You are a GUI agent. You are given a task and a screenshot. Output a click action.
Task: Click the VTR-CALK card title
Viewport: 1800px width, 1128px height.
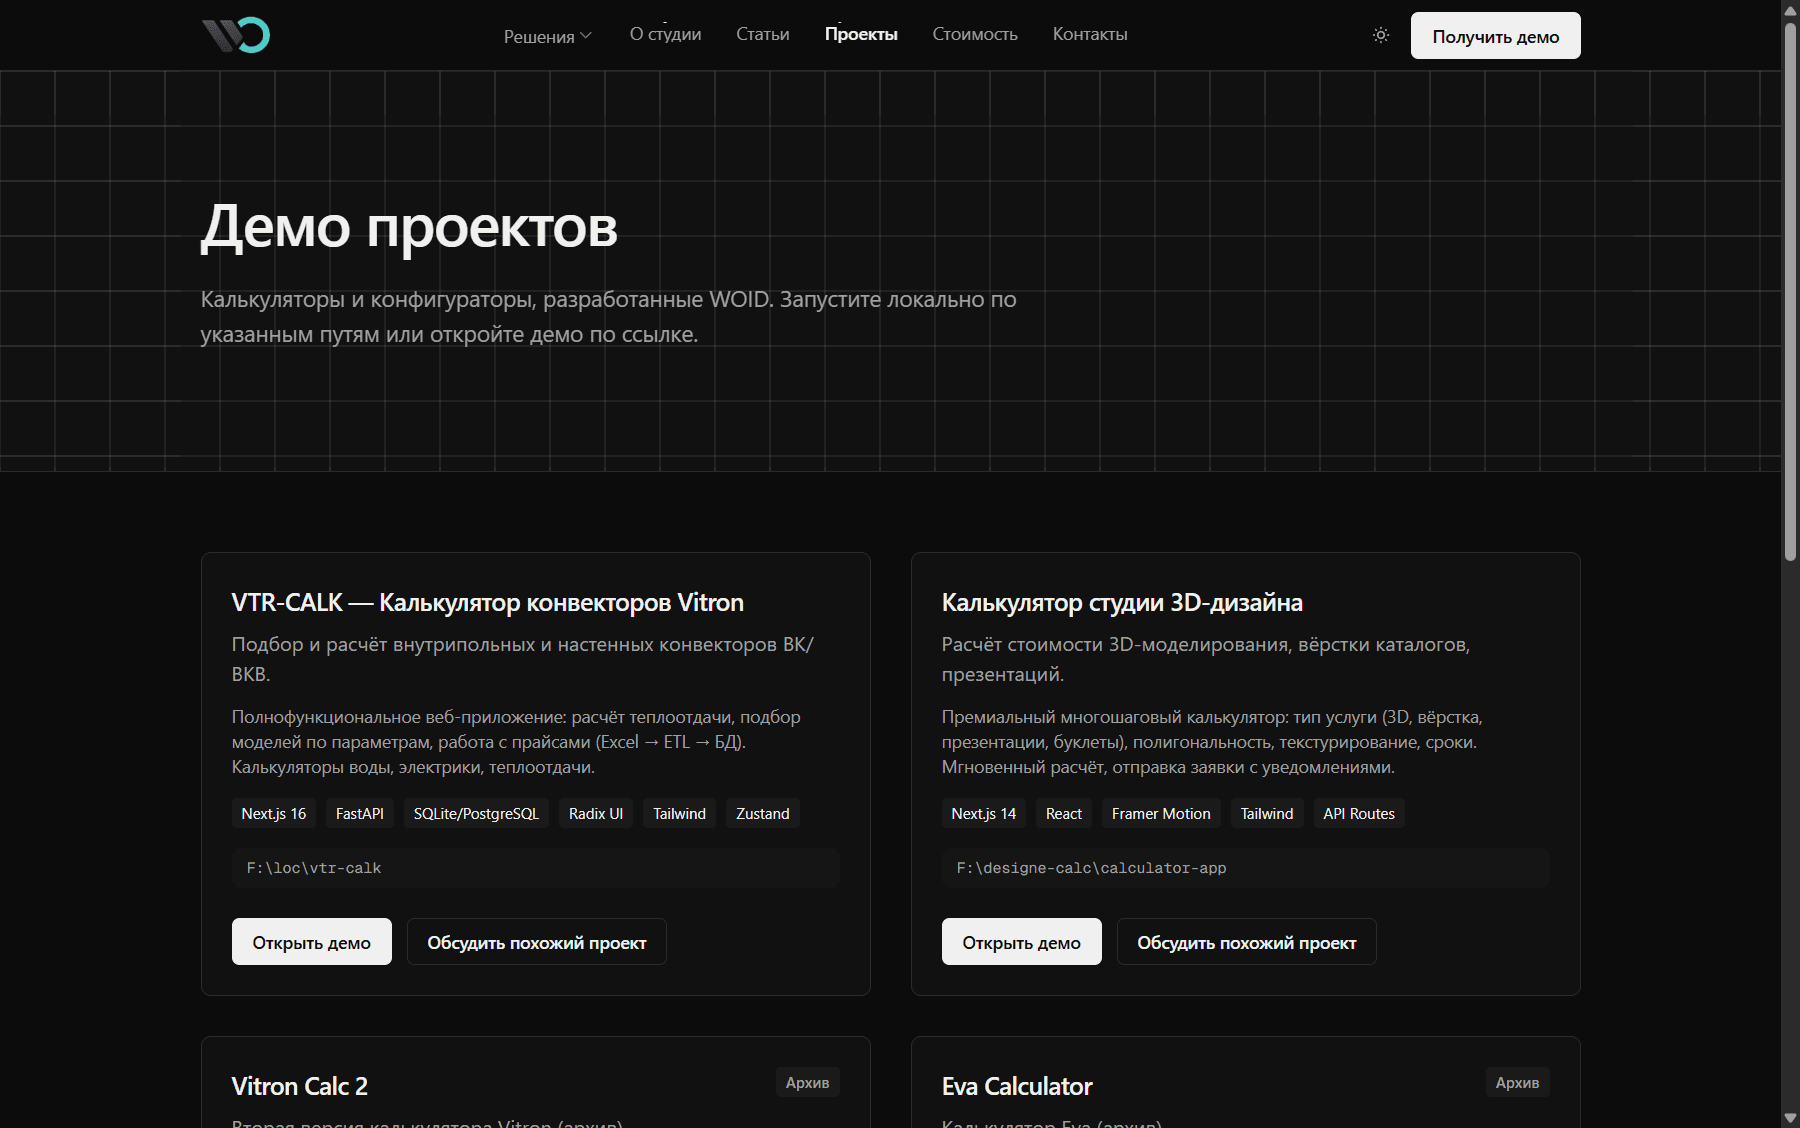click(488, 603)
